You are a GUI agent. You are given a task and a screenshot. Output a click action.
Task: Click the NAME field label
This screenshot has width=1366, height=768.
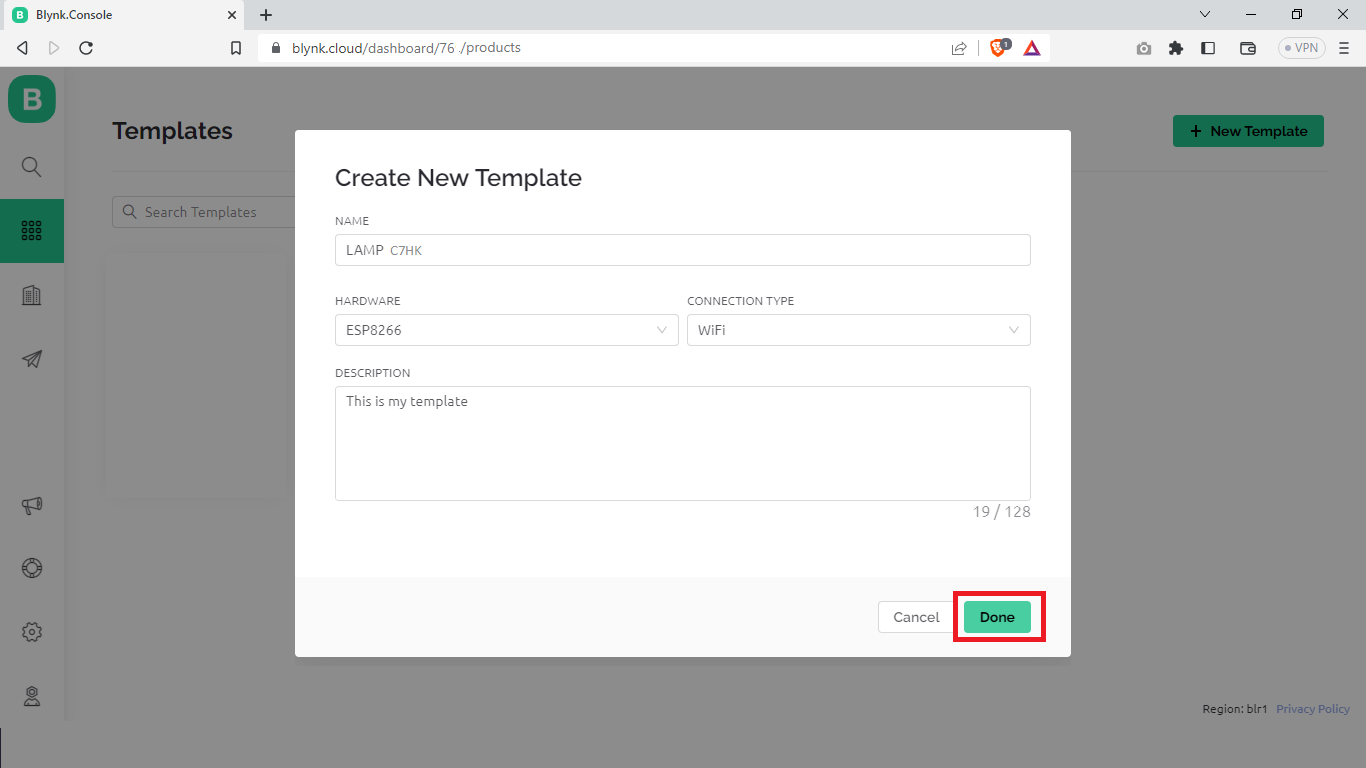(x=352, y=221)
